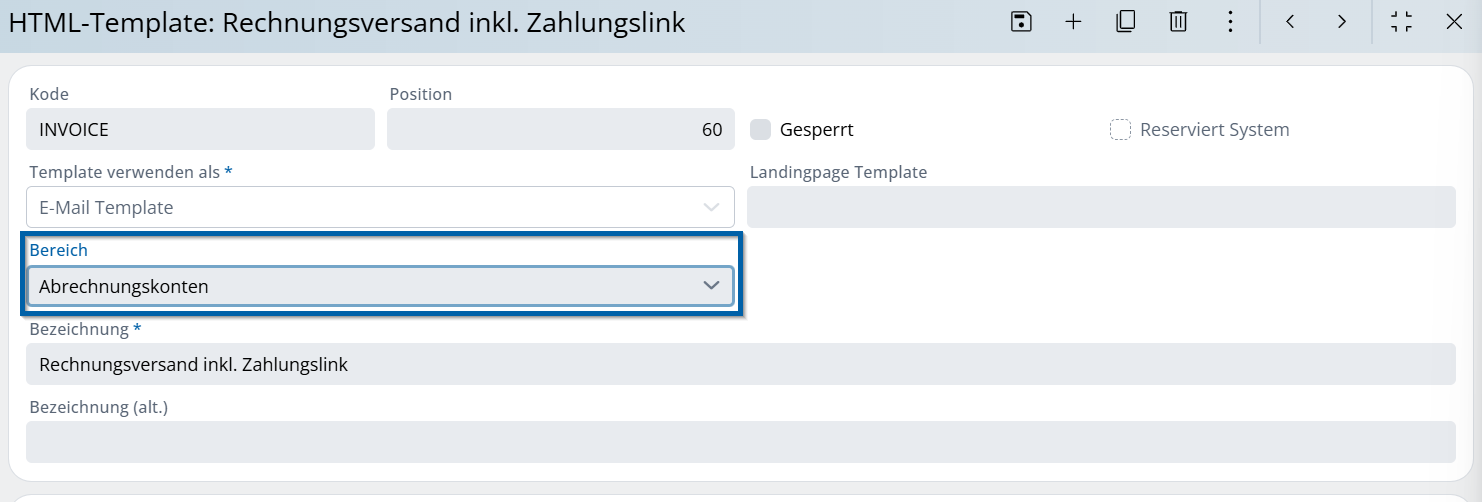This screenshot has width=1482, height=502.
Task: Go to next record arrow
Action: (x=1342, y=22)
